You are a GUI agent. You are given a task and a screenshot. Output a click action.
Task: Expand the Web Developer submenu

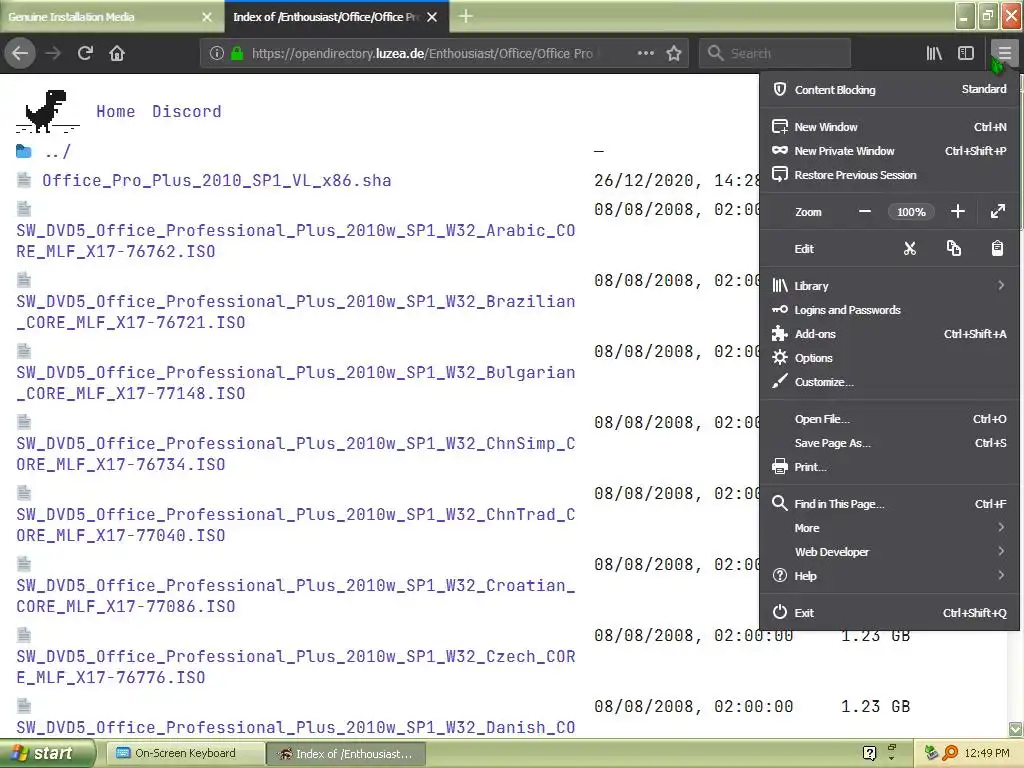pyautogui.click(x=889, y=552)
